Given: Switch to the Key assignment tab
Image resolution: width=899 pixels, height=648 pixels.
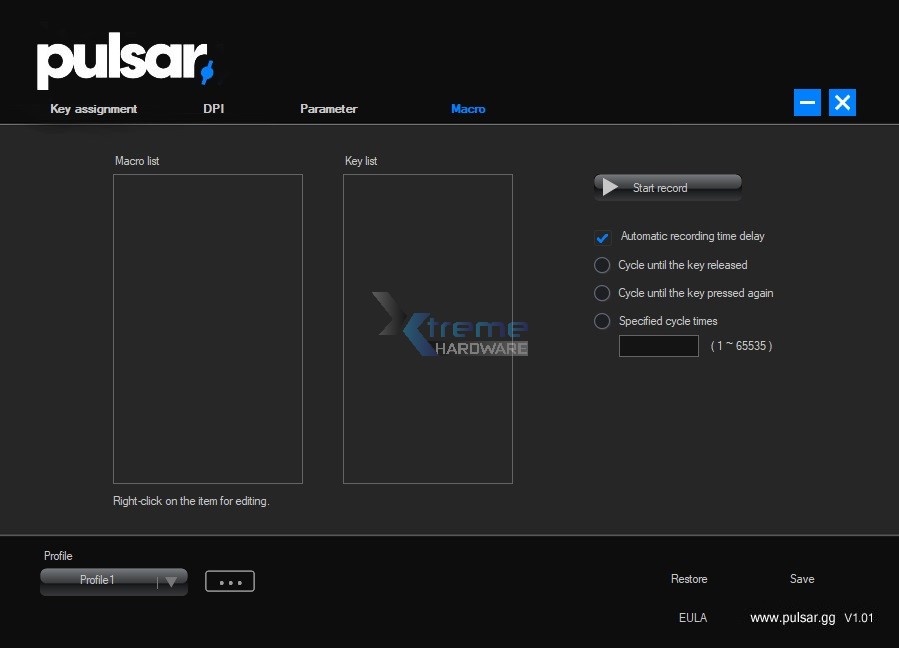Looking at the screenshot, I should click(93, 109).
